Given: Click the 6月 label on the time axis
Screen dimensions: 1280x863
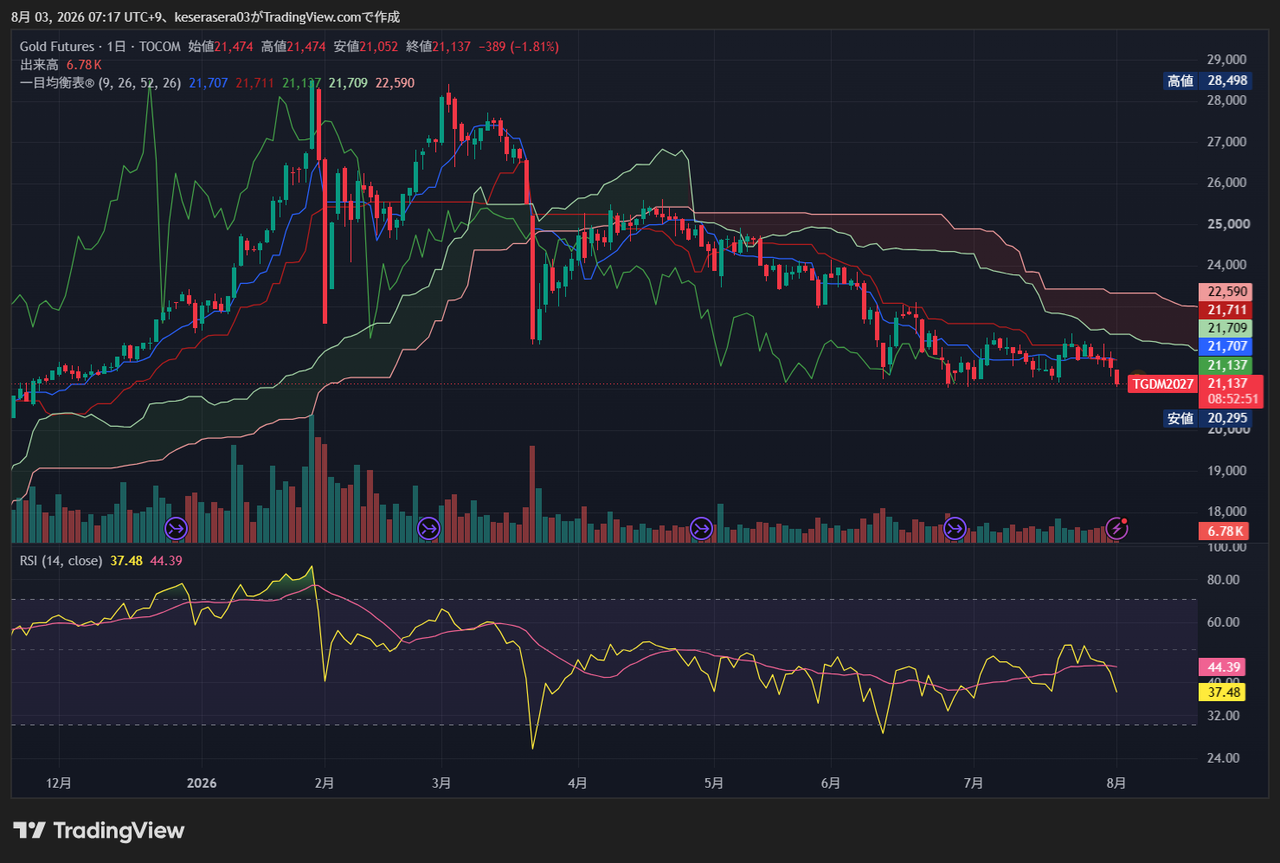Looking at the screenshot, I should (829, 783).
